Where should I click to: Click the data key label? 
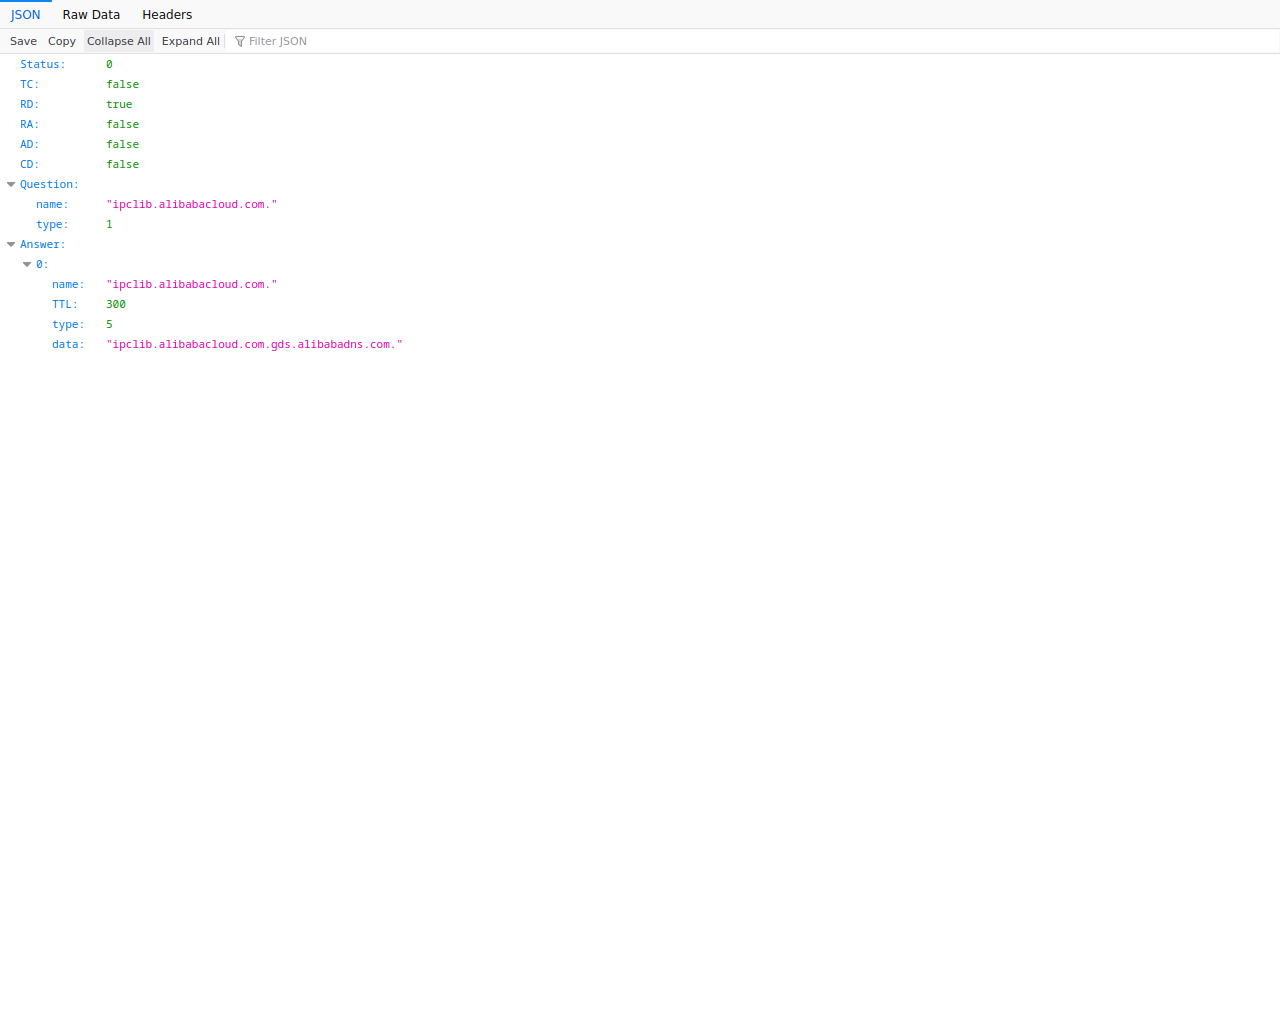[x=68, y=344]
